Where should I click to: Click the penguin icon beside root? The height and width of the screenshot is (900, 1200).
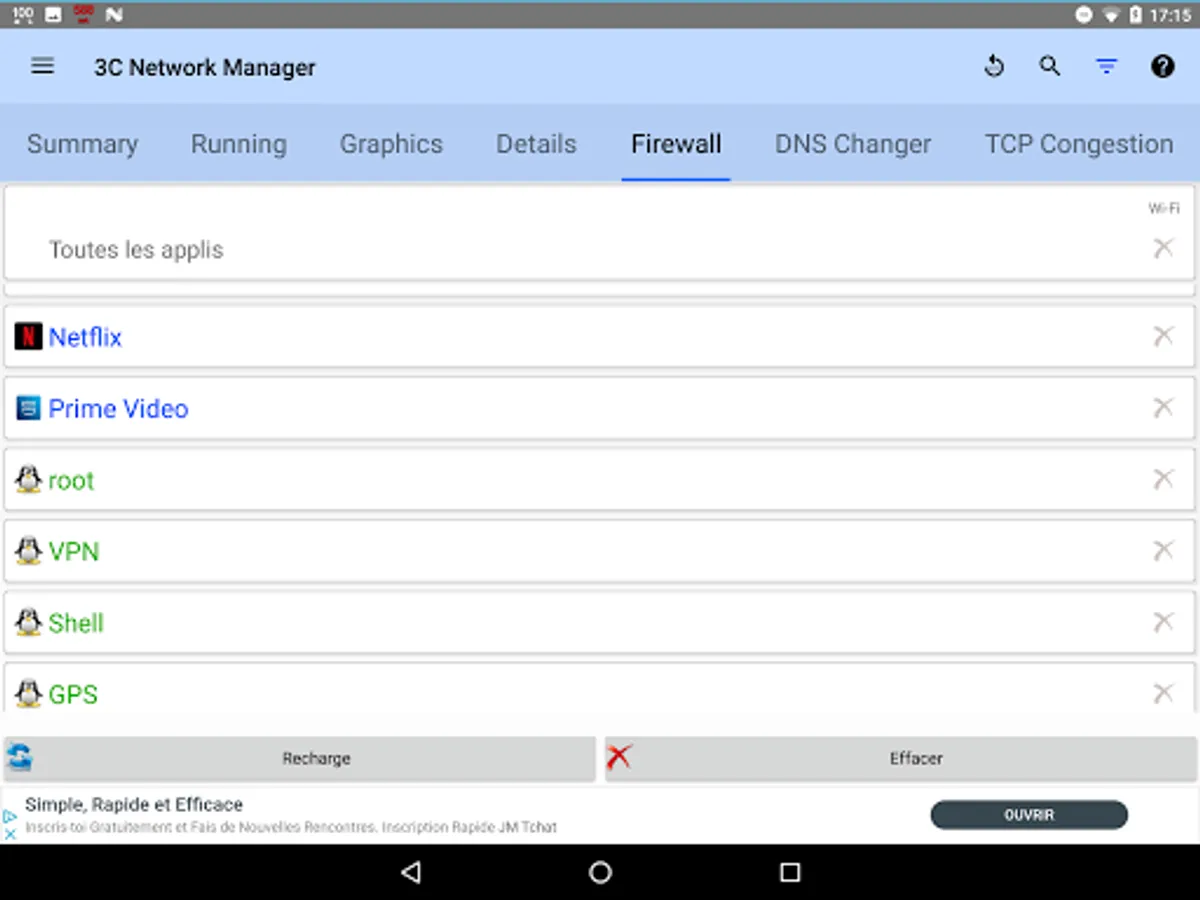point(28,479)
